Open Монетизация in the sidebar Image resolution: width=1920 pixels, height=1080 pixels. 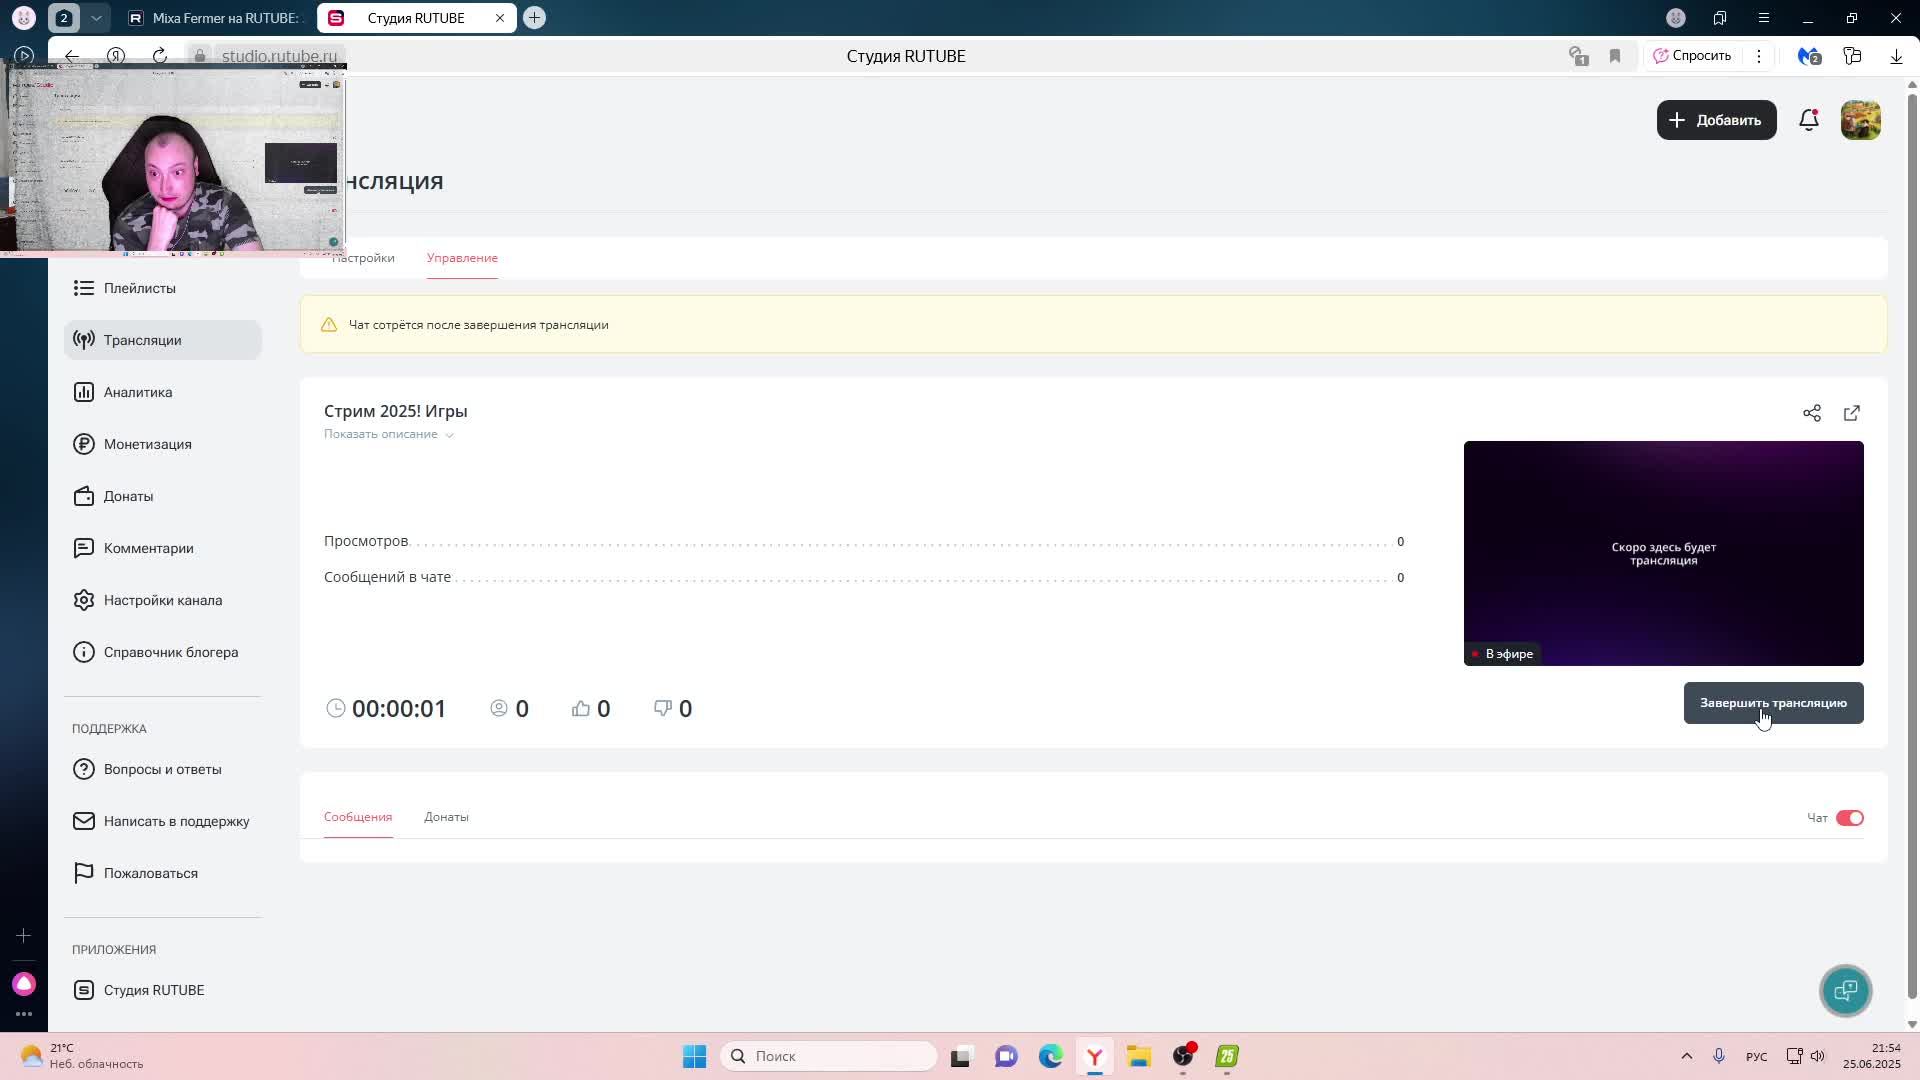[x=147, y=444]
